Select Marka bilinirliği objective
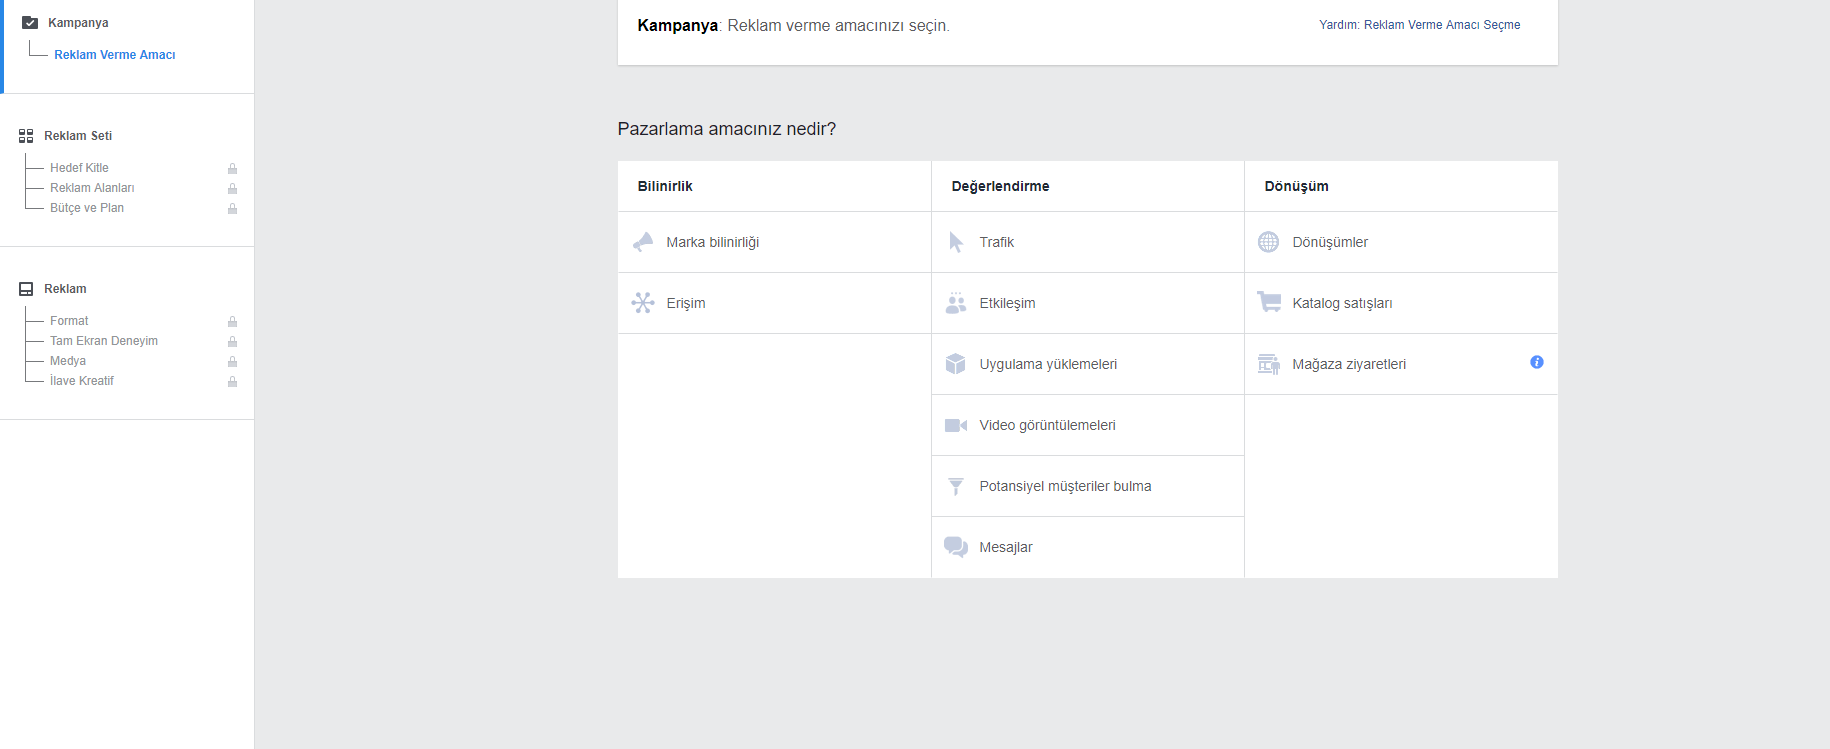The width and height of the screenshot is (1830, 749). (x=774, y=242)
